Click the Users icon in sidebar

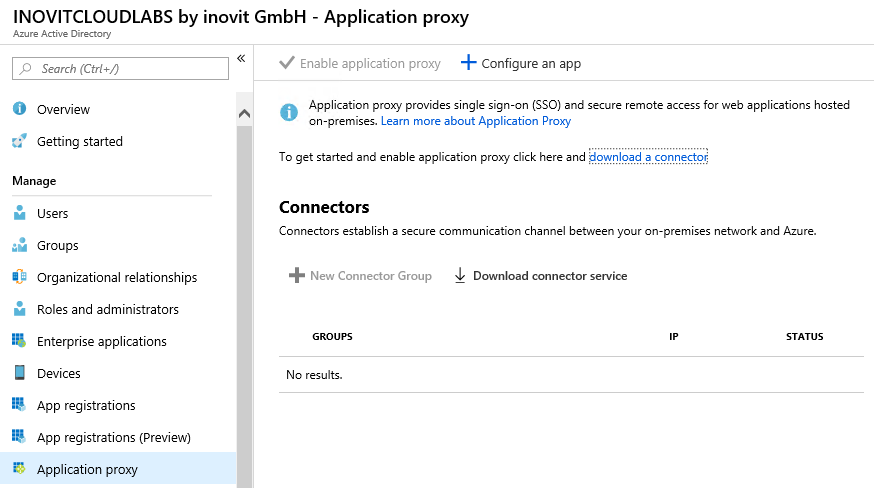pos(20,213)
